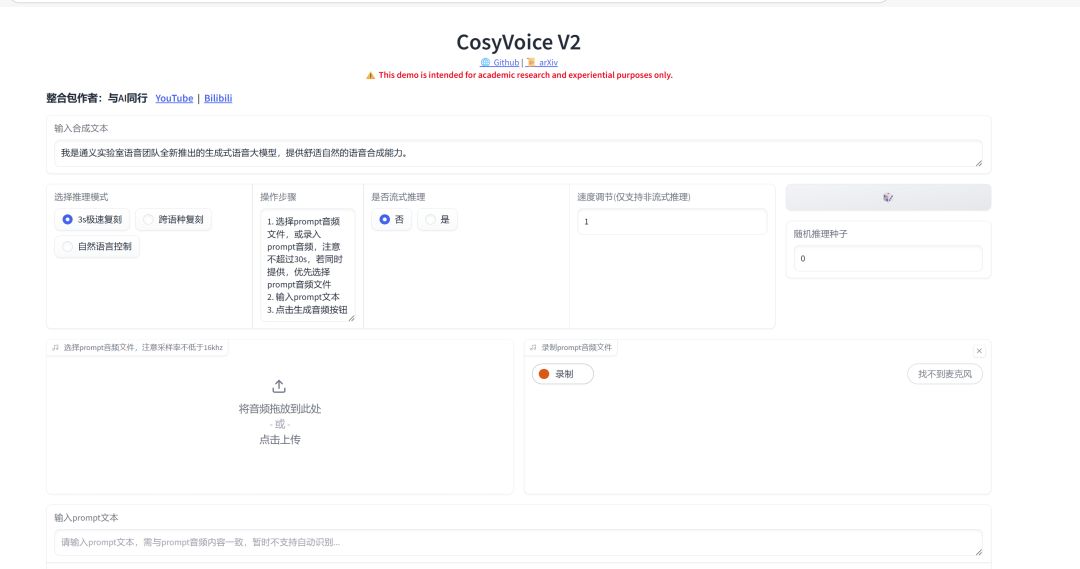This screenshot has width=1080, height=569.
Task: Click the 输入prompt文本 label
Action: point(86,518)
